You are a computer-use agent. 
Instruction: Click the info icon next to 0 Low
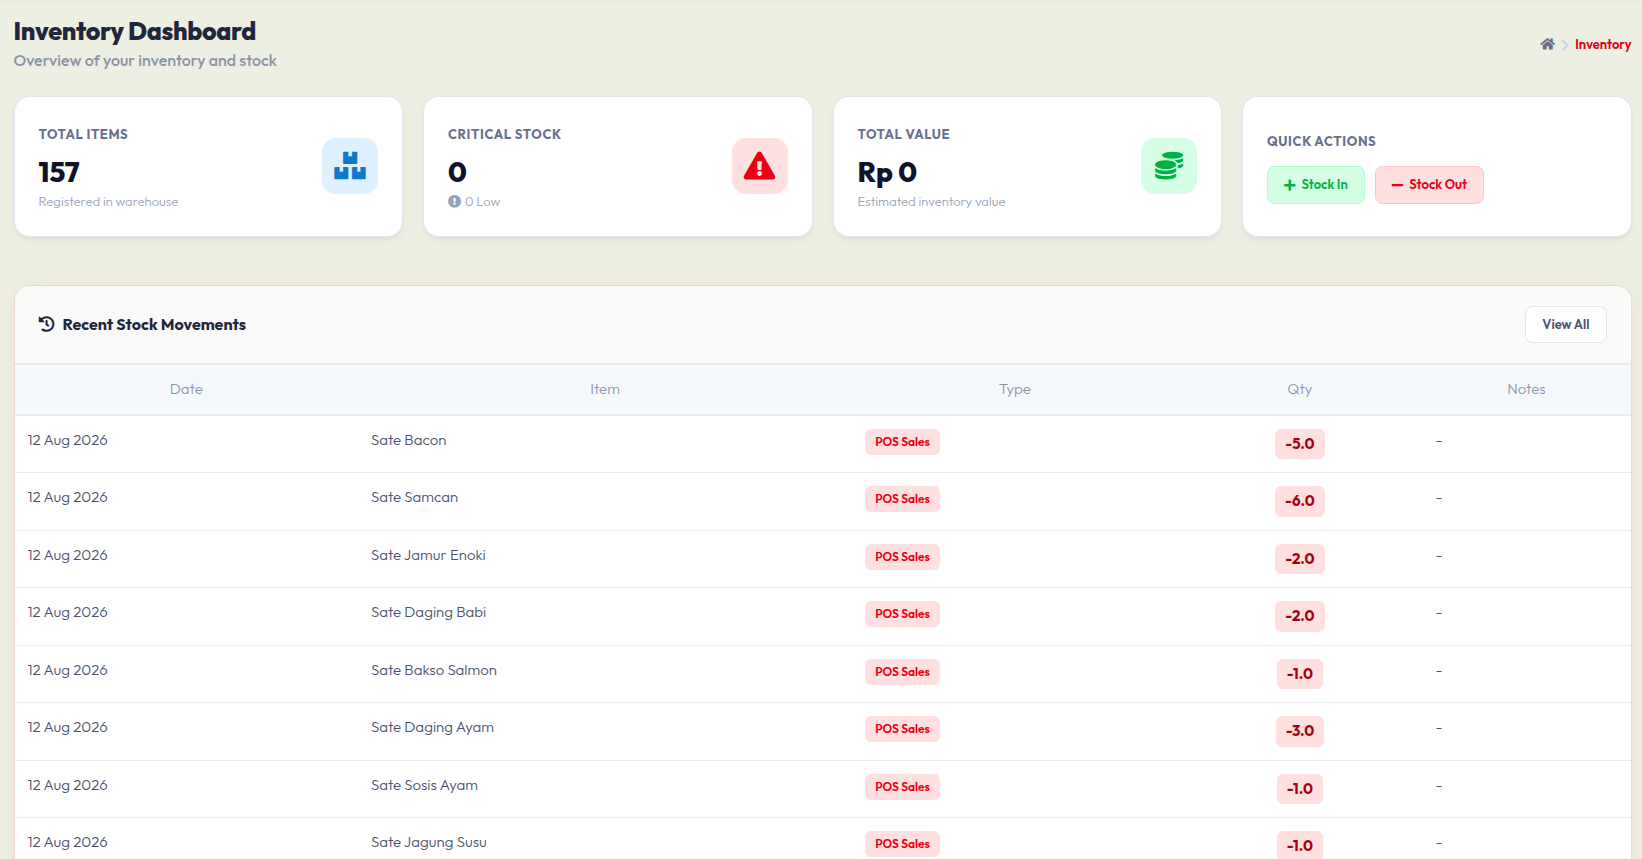pos(454,202)
